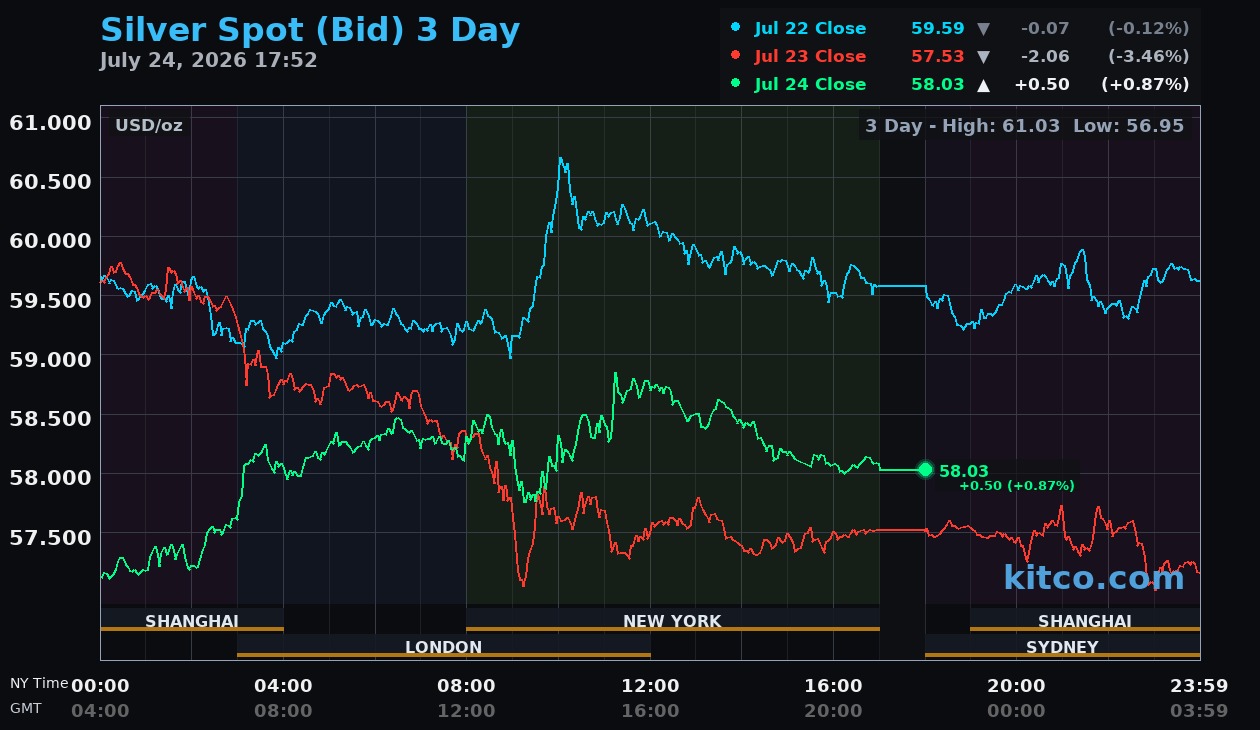Click the kitco.com watermark logo
Screen dimensions: 1260x730
point(1094,577)
